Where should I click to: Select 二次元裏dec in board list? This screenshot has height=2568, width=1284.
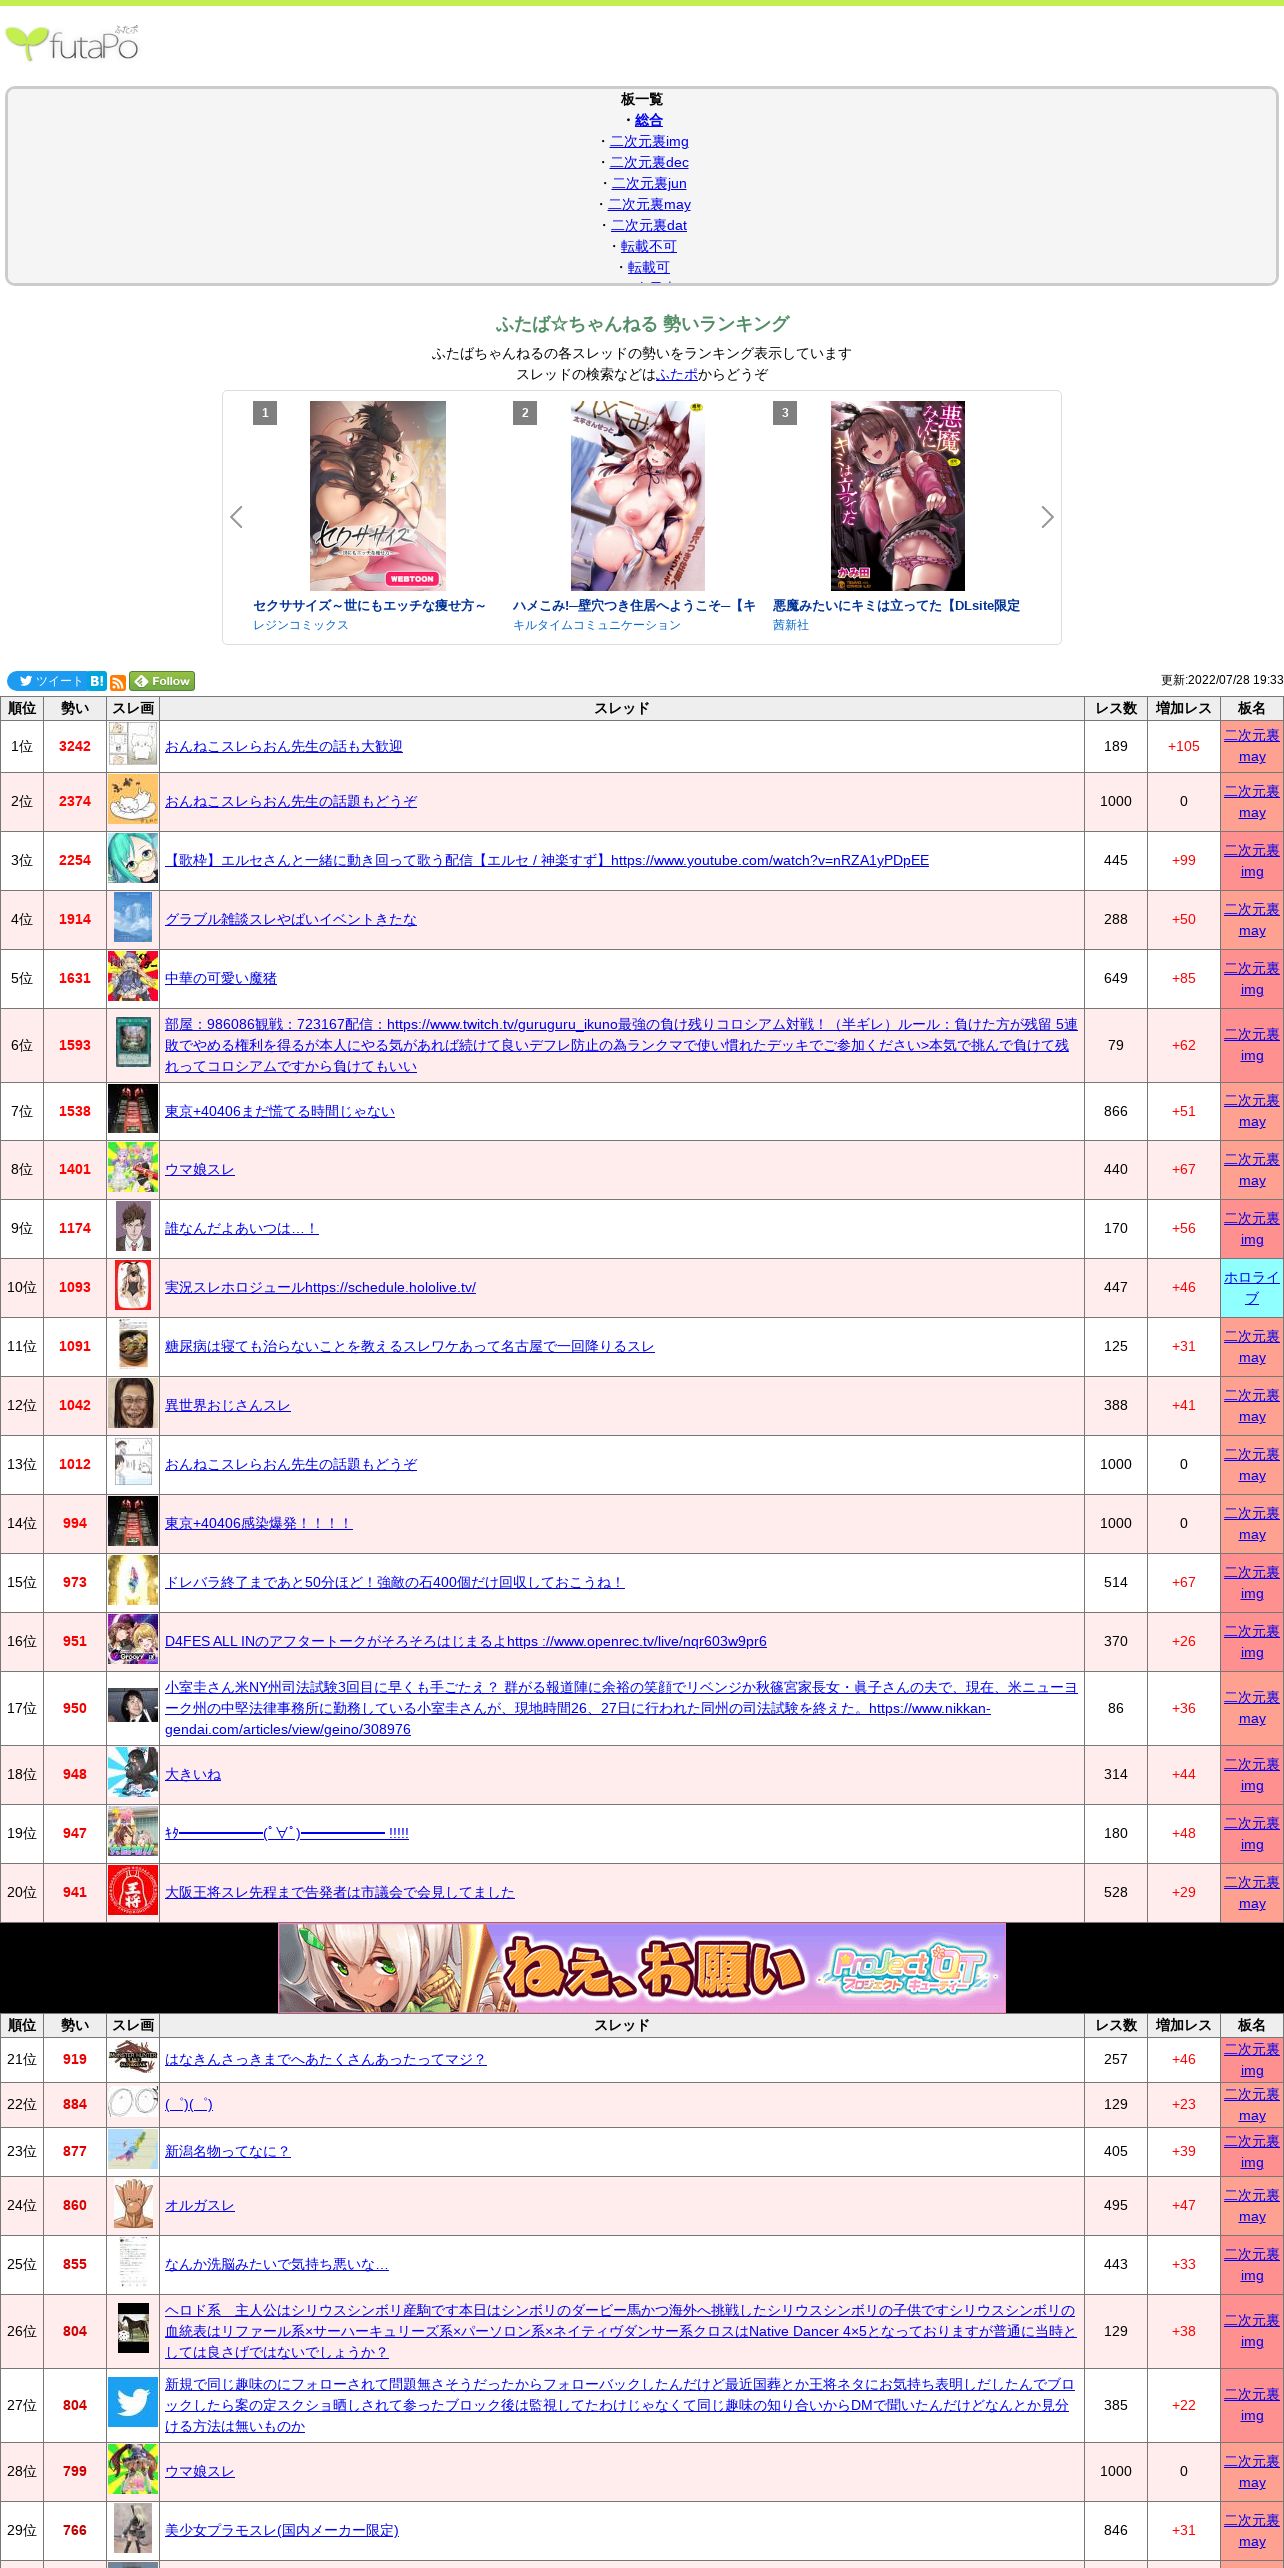(649, 162)
